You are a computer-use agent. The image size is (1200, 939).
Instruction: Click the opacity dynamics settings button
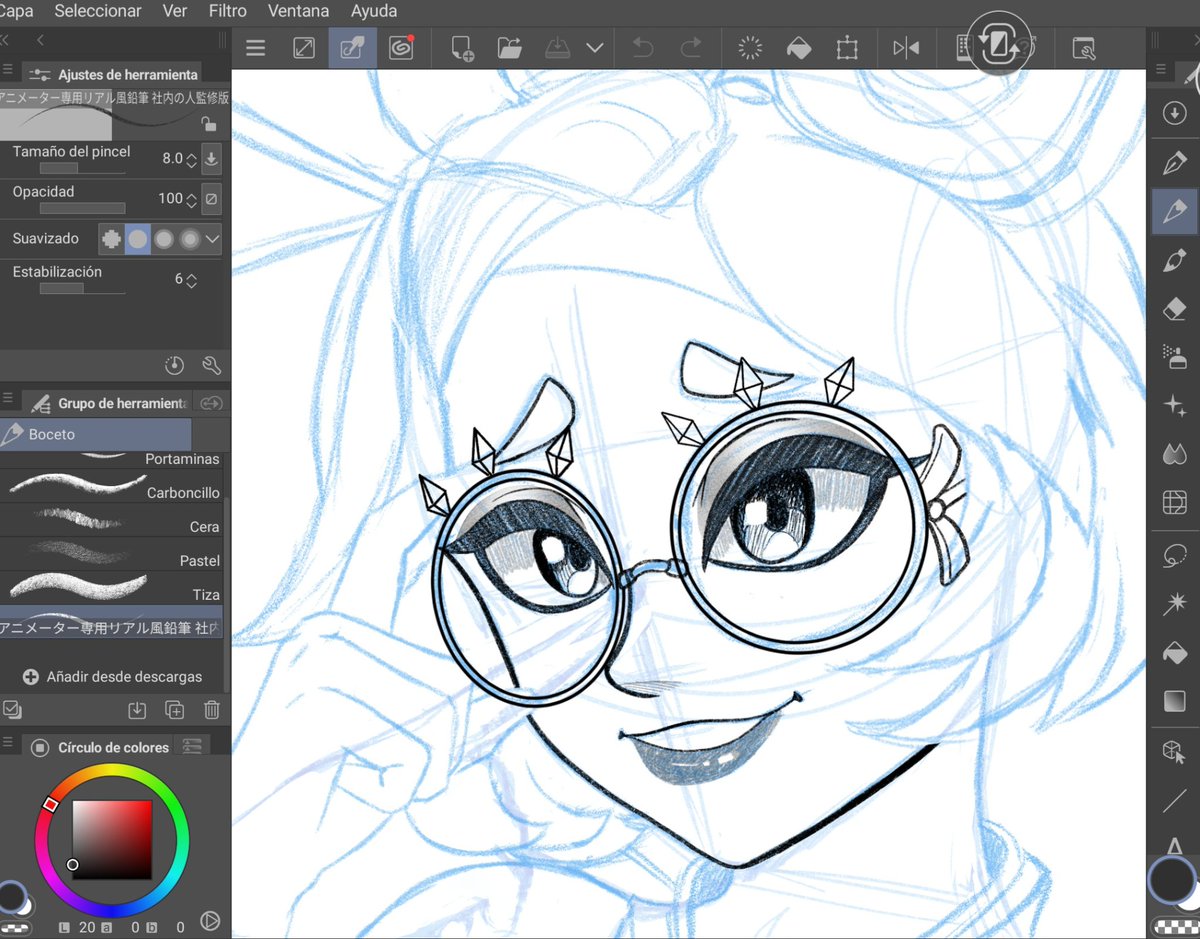(211, 199)
